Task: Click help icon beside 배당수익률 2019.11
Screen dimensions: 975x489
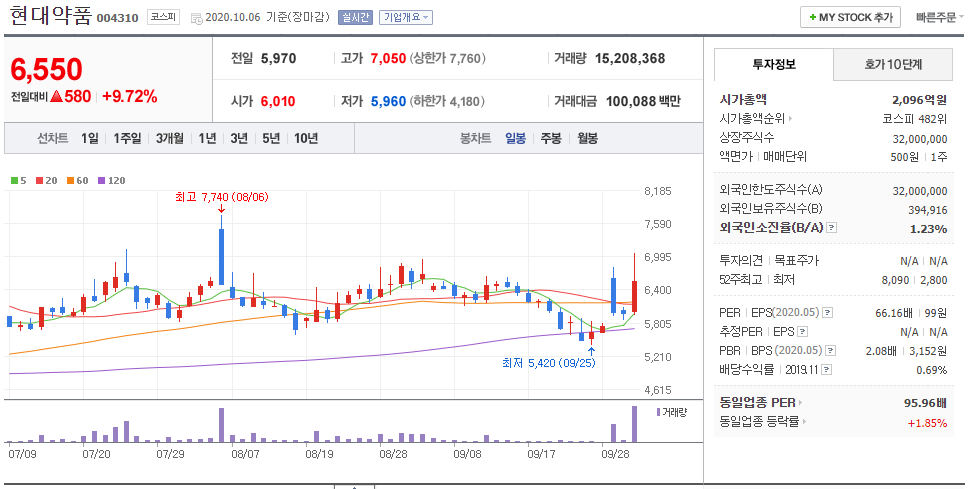Action: (x=826, y=370)
